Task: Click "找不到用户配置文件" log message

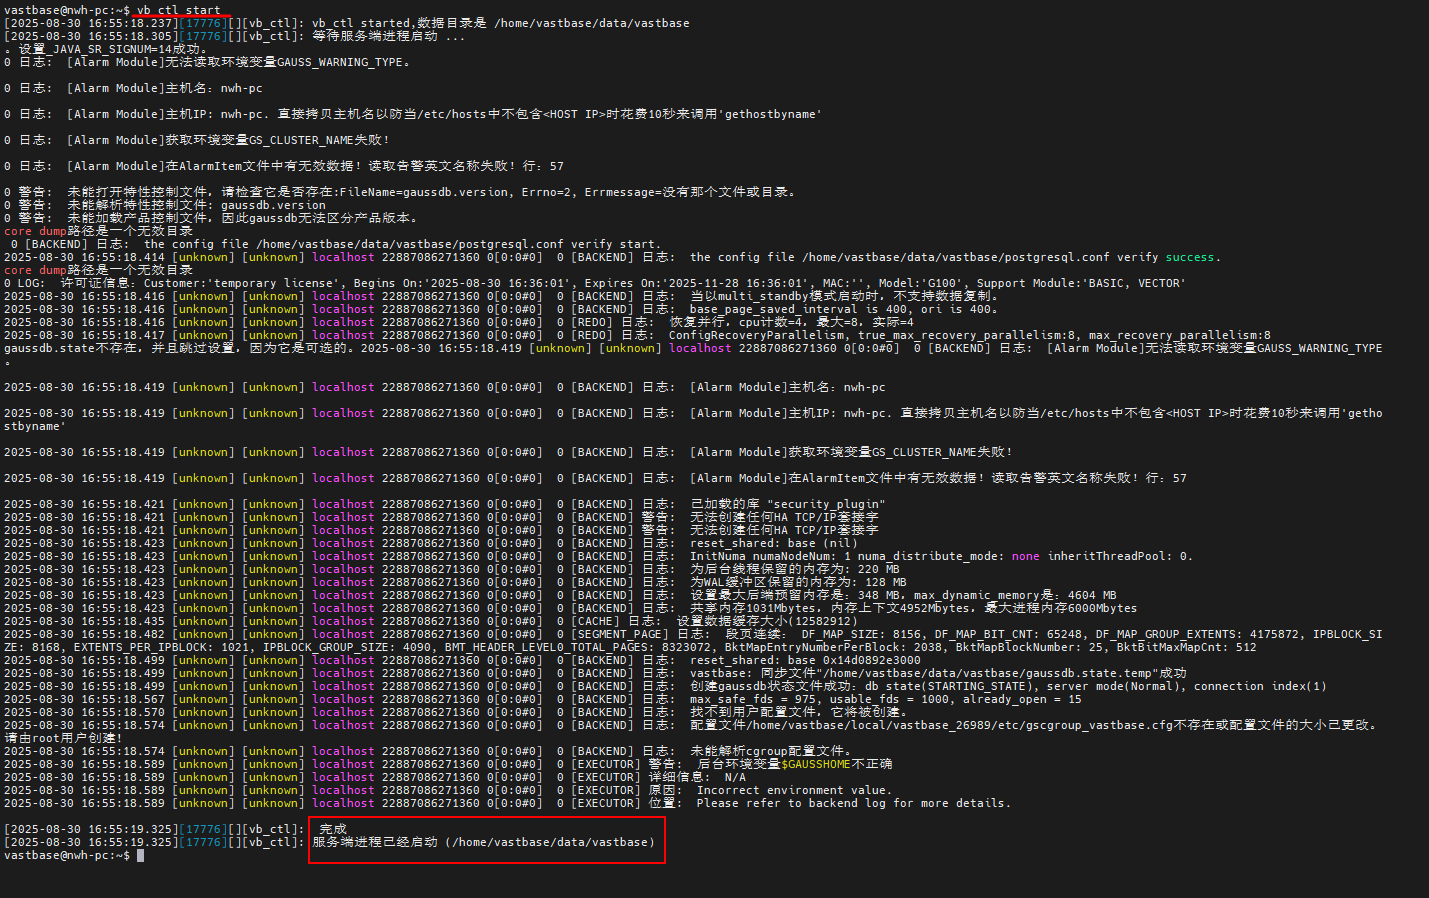Action: point(753,712)
